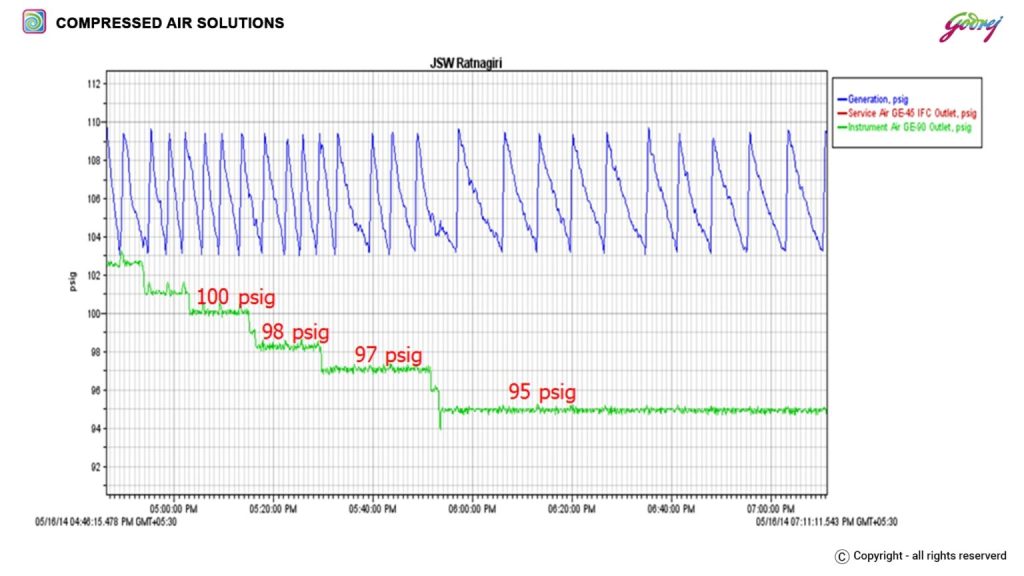Click the 95 psig annotation label
Viewport: 1024px width, 576px height.
542,392
